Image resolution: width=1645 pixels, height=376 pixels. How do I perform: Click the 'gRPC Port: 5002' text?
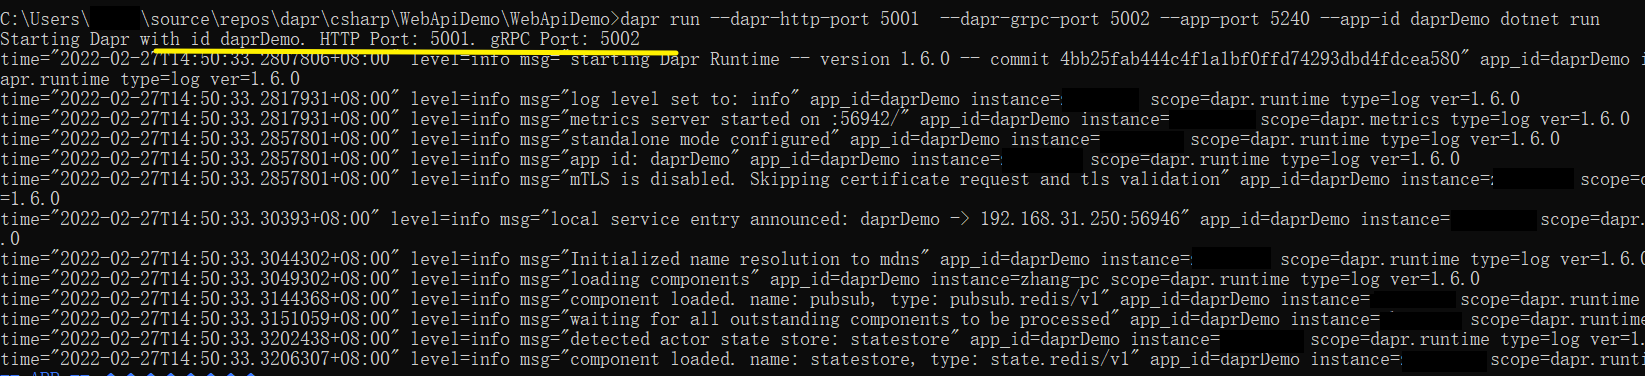pos(565,39)
